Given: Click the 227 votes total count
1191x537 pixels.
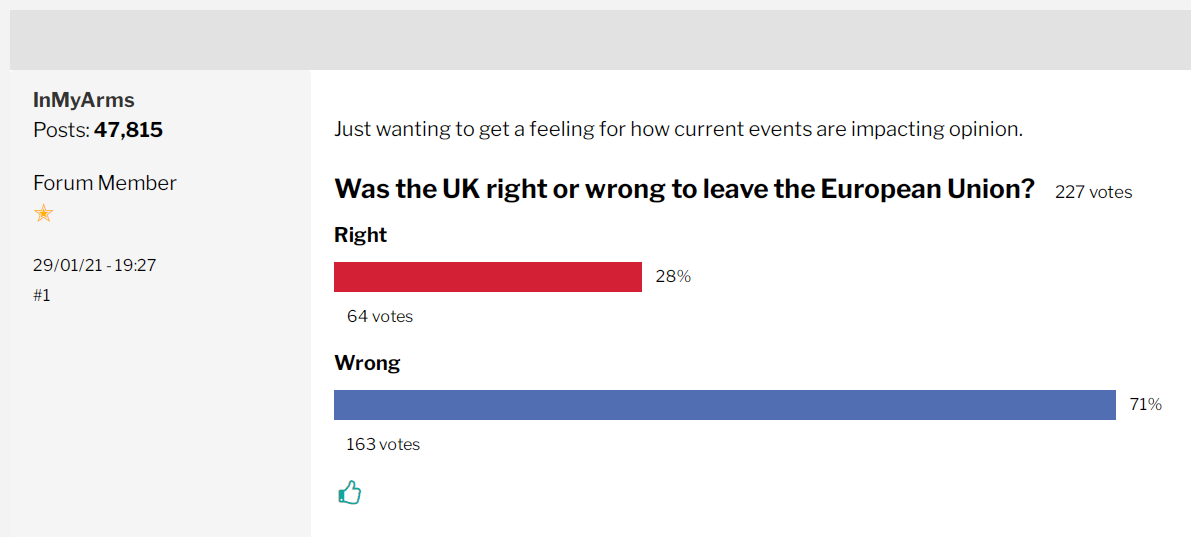Looking at the screenshot, I should (x=1093, y=192).
